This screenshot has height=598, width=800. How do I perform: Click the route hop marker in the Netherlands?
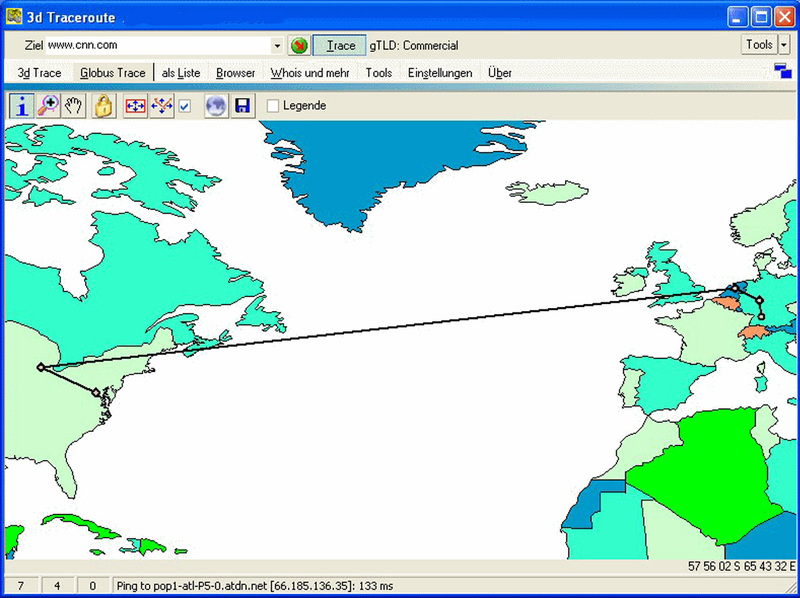[735, 288]
